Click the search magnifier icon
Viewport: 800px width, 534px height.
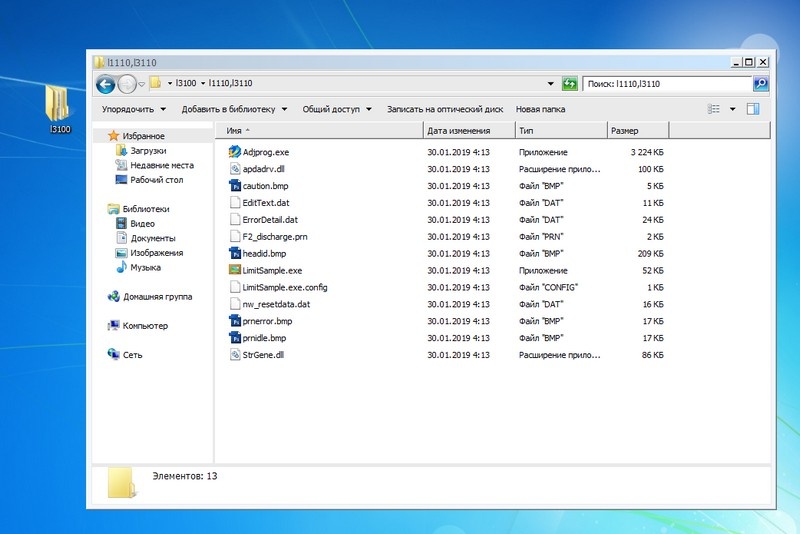pyautogui.click(x=761, y=84)
